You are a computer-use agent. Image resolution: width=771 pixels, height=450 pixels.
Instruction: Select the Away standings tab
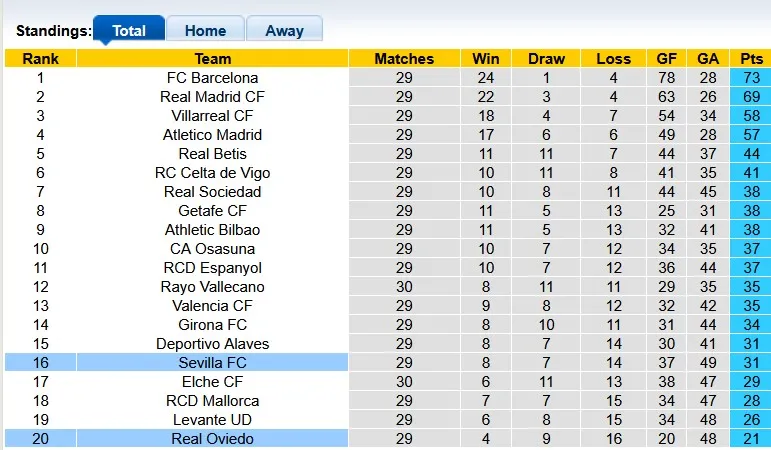point(284,30)
